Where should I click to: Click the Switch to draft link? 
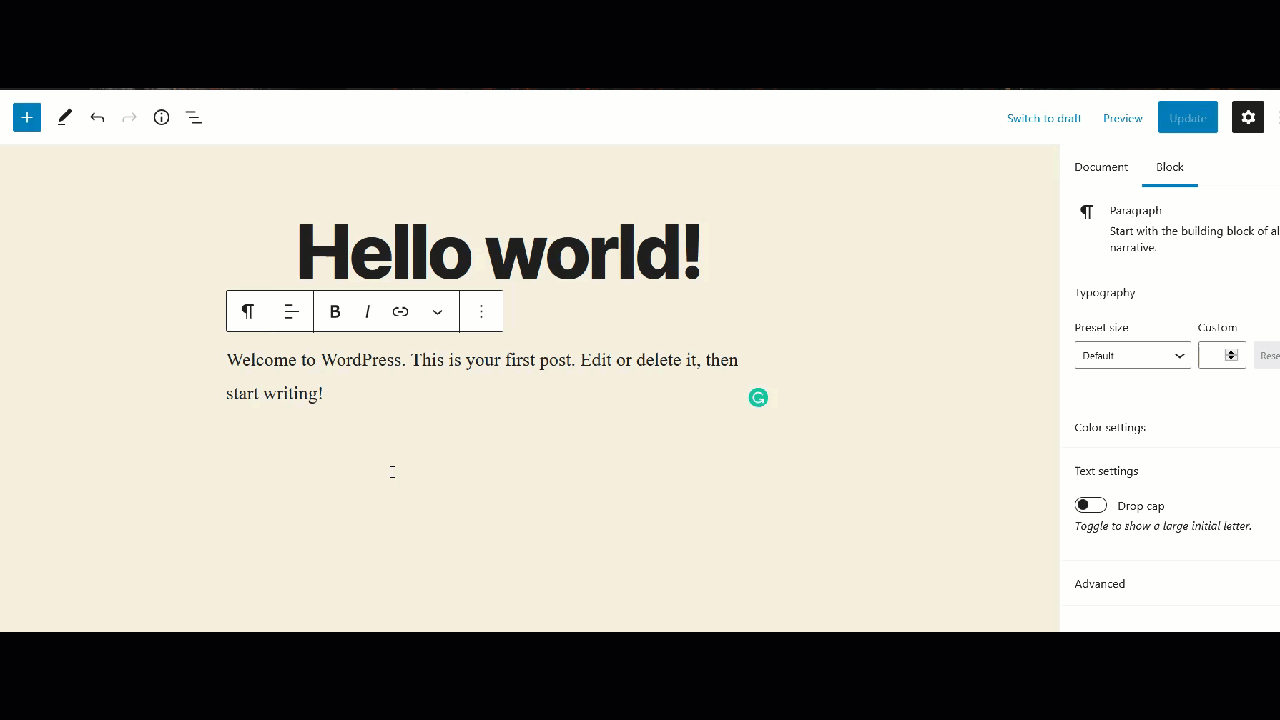(x=1043, y=118)
